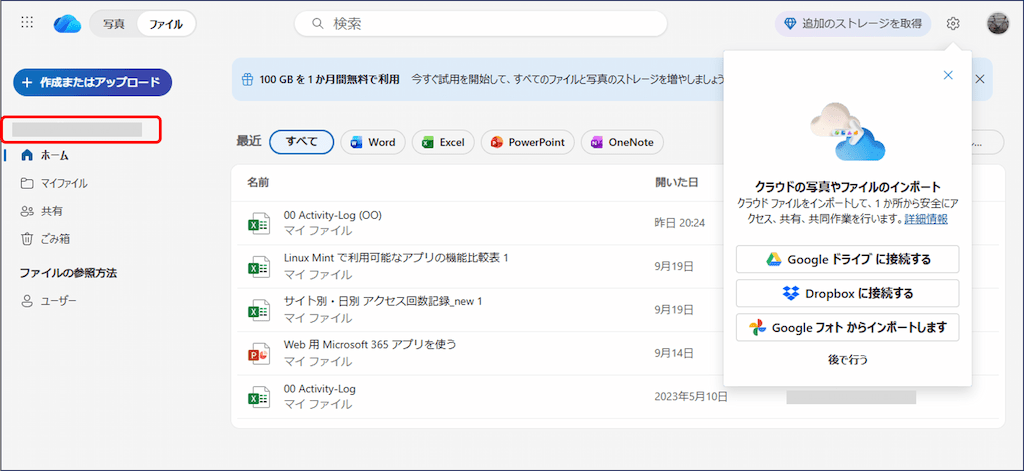Image resolution: width=1024 pixels, height=471 pixels.
Task: Close the cloud import popup
Action: (948, 75)
